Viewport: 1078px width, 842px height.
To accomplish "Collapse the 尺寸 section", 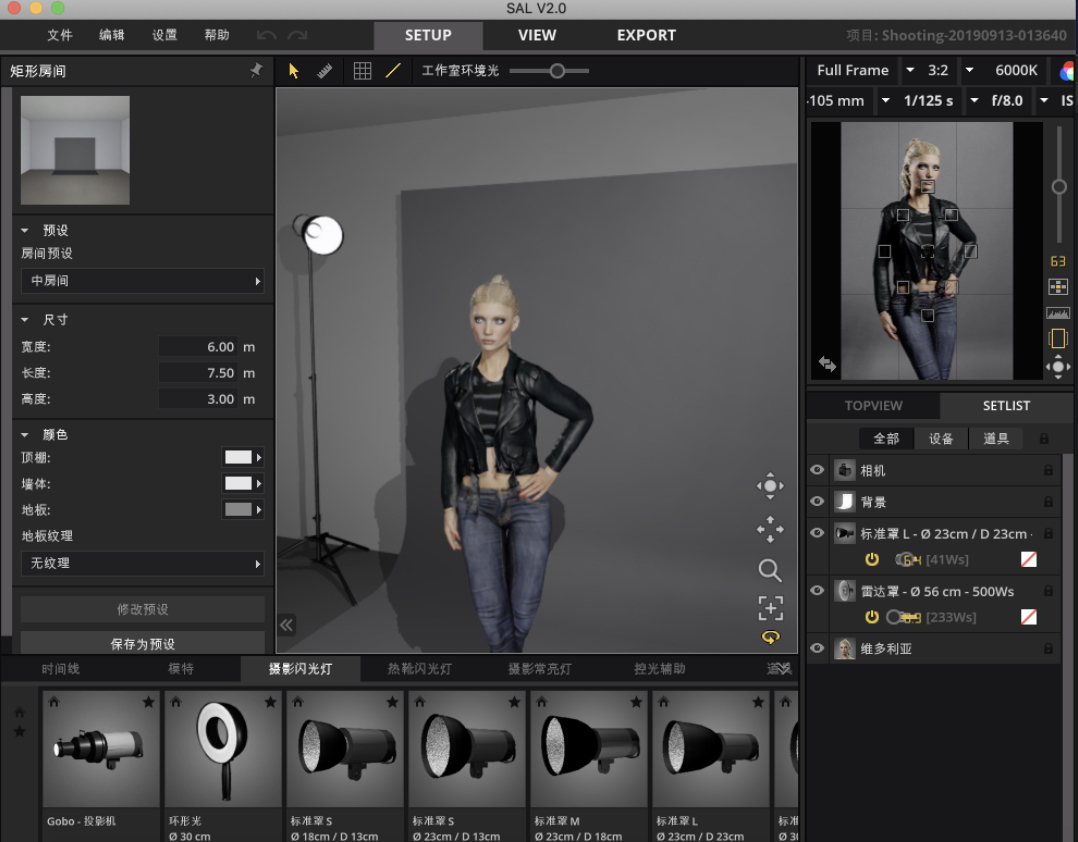I will click(x=26, y=320).
